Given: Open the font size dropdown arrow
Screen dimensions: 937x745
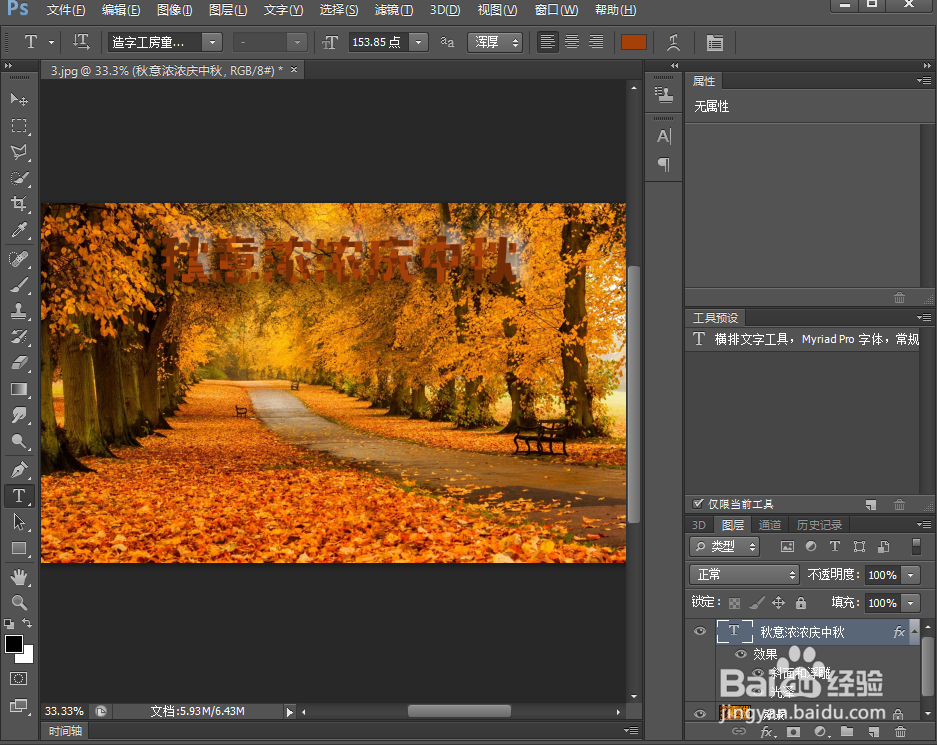Looking at the screenshot, I should tap(418, 42).
